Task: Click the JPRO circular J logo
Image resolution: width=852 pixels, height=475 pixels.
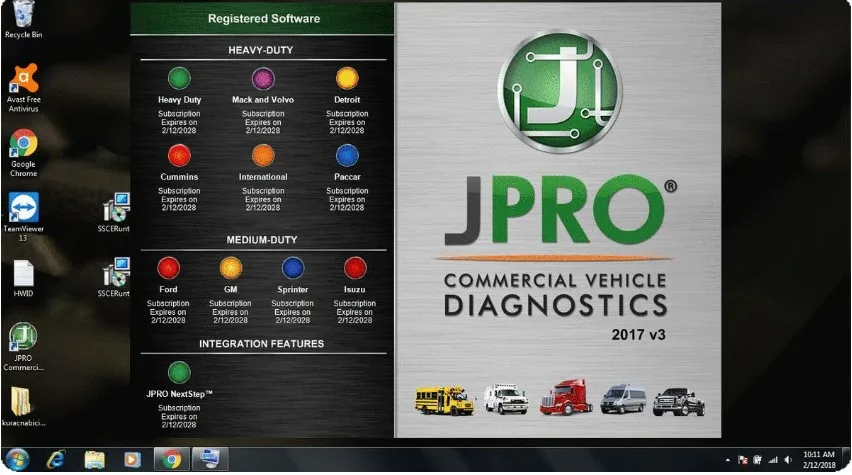Action: [x=560, y=92]
